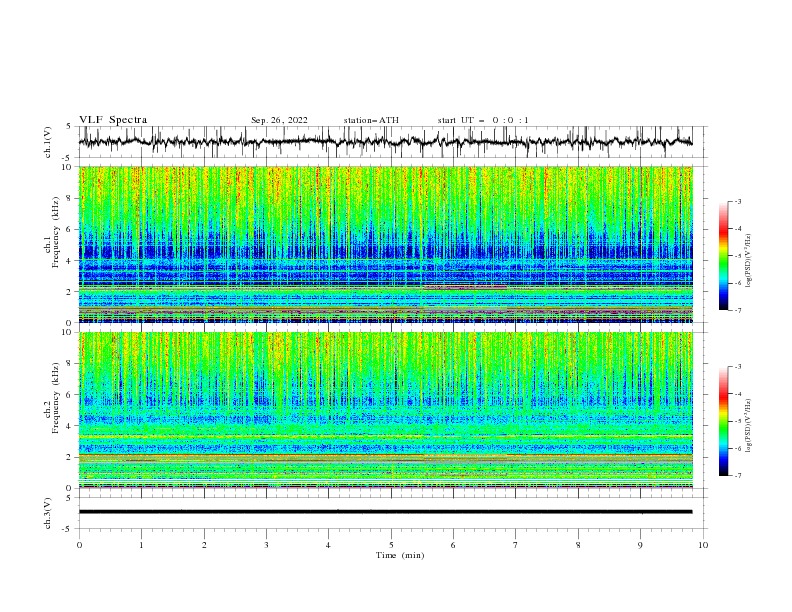Click the "4" tick on the time axis

328,545
